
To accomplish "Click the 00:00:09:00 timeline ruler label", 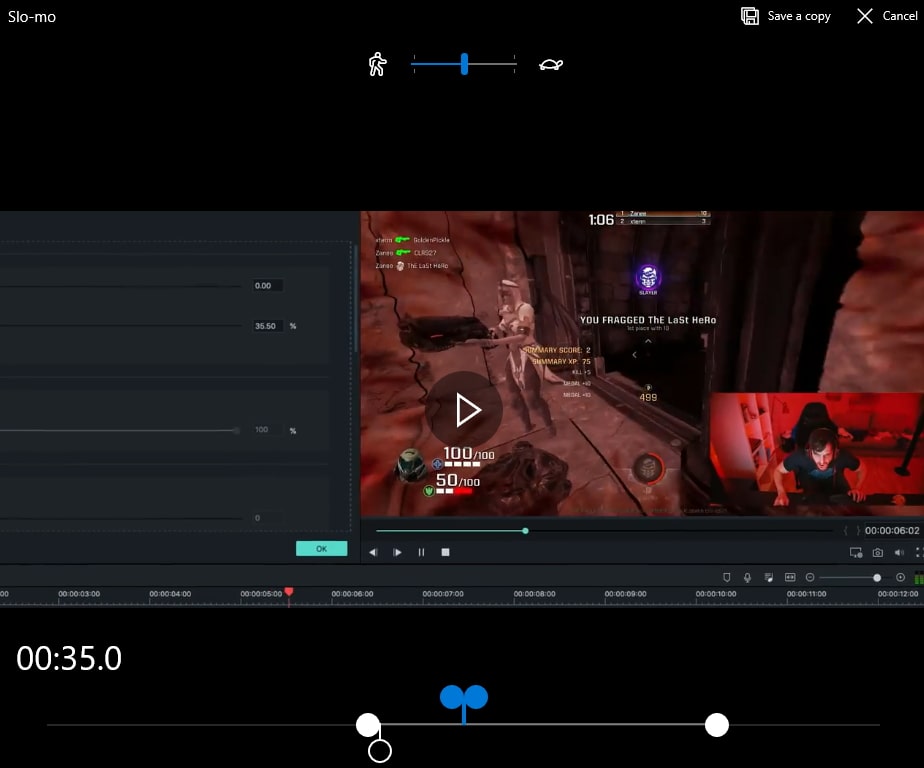I will point(625,594).
